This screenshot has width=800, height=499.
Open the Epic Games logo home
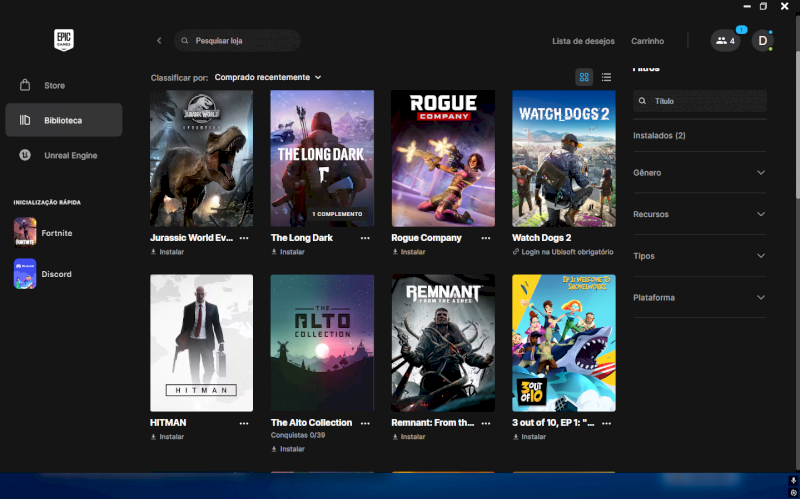[64, 40]
